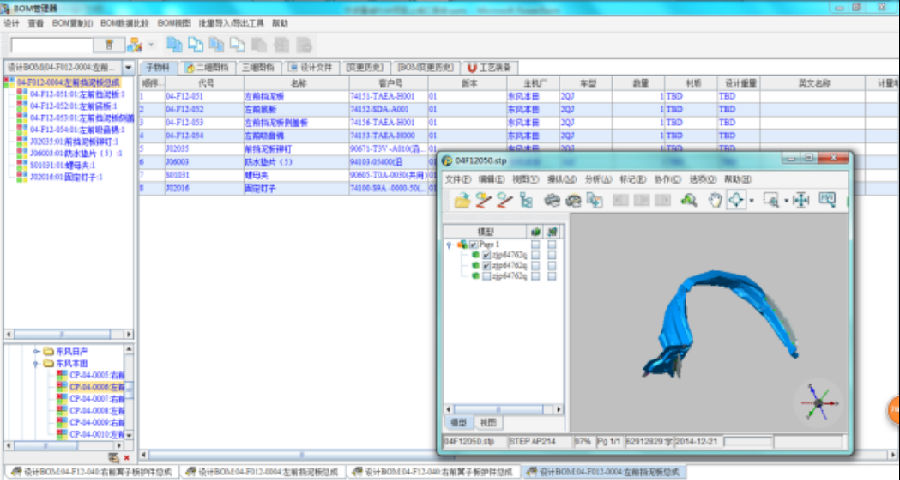Select the rotate/orbit tool in viewer
This screenshot has width=900, height=480.
tap(736, 200)
